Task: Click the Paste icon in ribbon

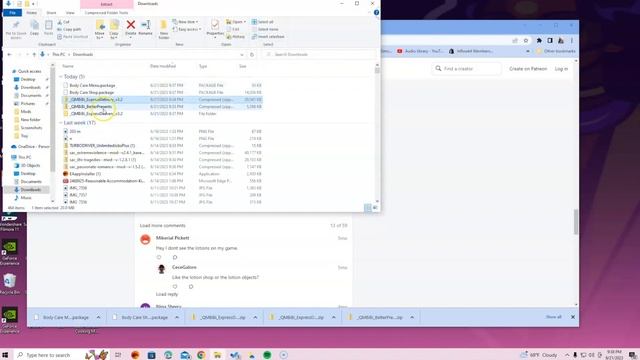Action: pos(49,28)
